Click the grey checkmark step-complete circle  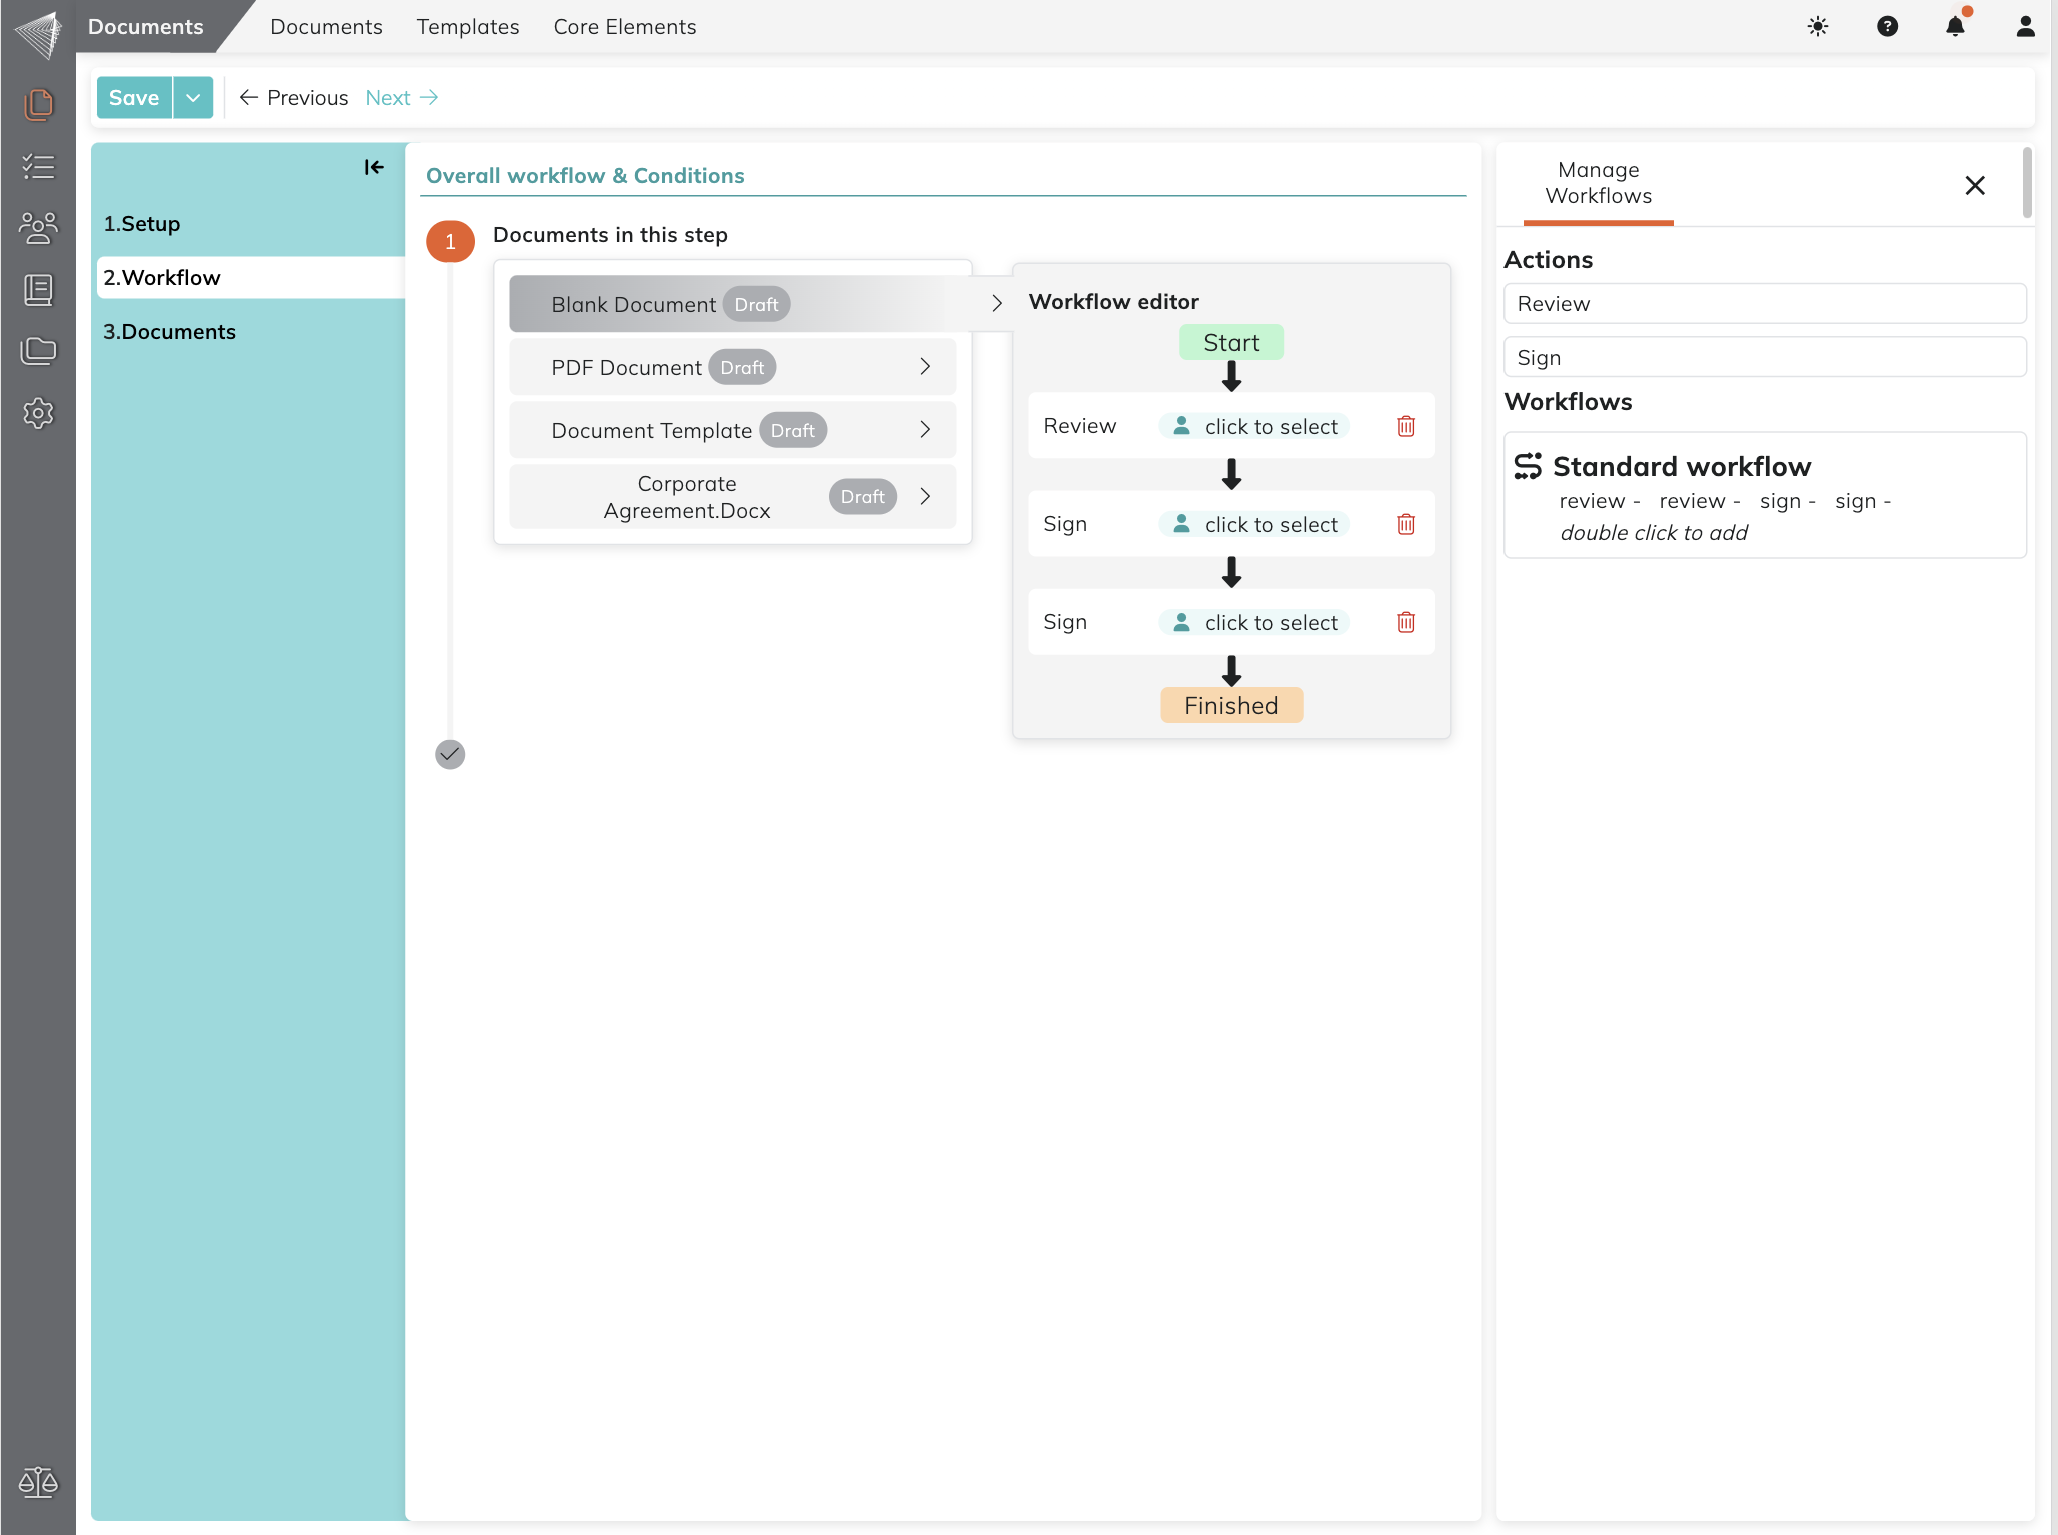point(450,754)
